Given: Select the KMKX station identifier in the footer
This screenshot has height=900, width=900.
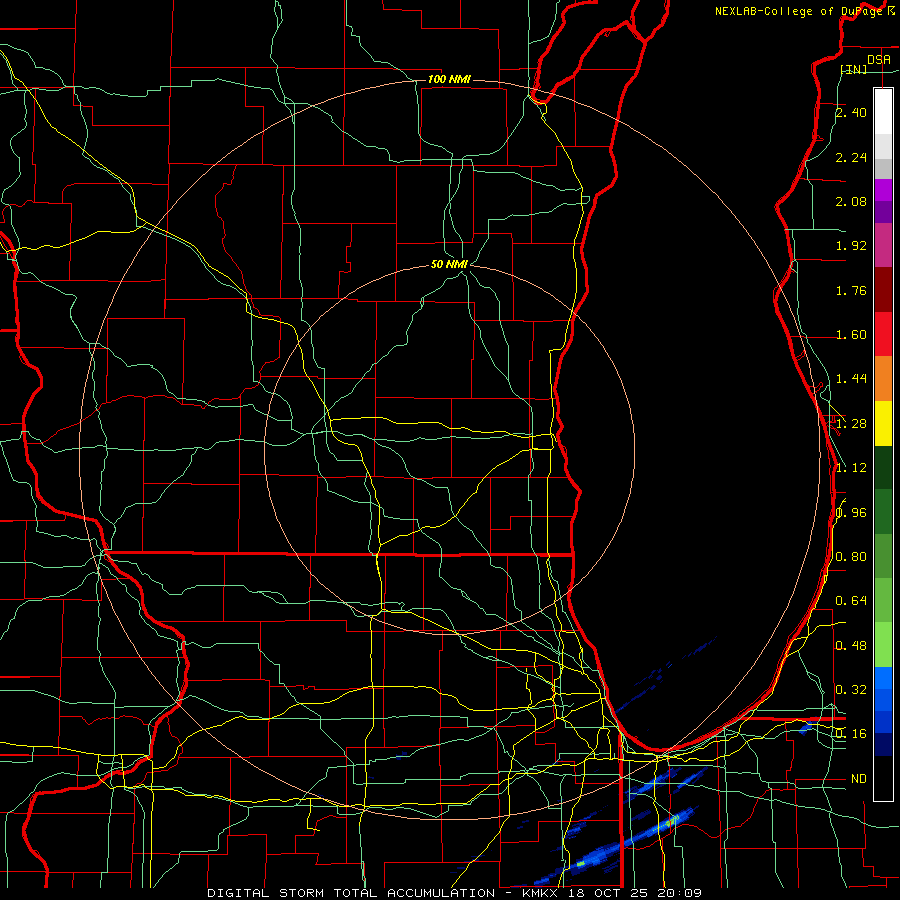Looking at the screenshot, I should click(x=542, y=893).
